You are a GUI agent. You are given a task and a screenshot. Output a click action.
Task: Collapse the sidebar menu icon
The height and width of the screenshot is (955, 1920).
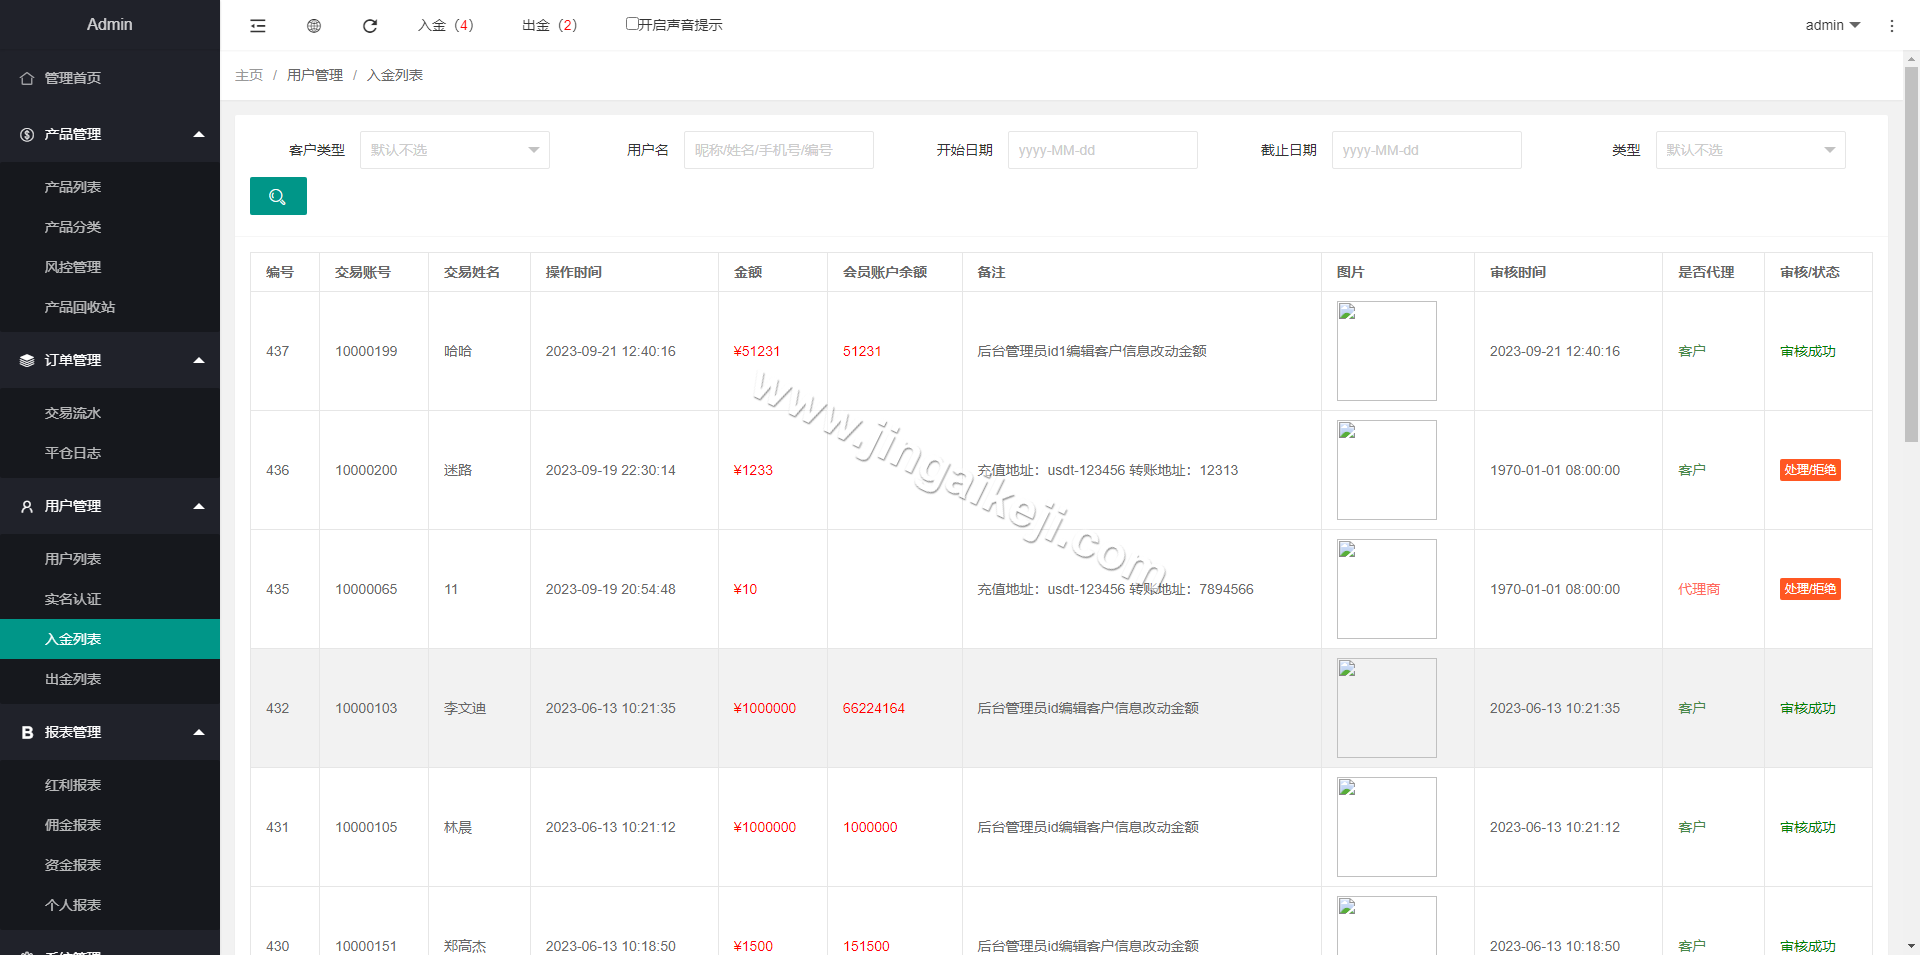tap(257, 25)
